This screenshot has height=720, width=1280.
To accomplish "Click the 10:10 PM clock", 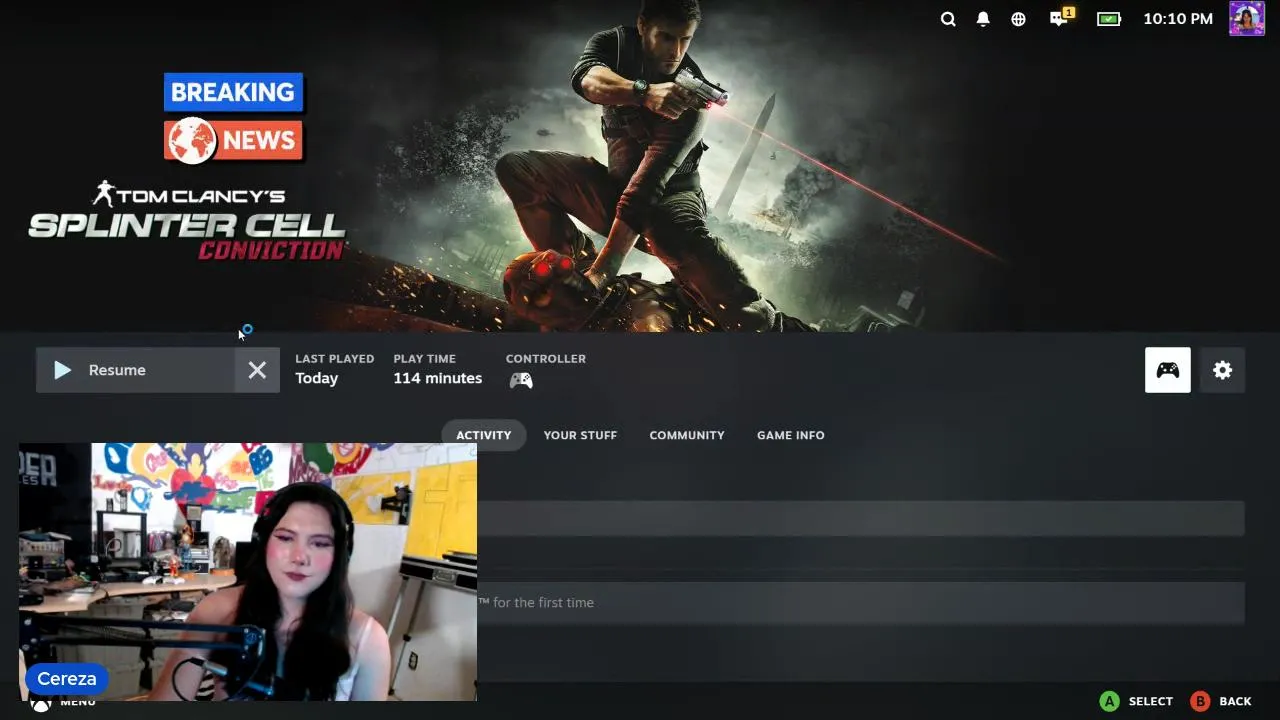I will (x=1178, y=19).
